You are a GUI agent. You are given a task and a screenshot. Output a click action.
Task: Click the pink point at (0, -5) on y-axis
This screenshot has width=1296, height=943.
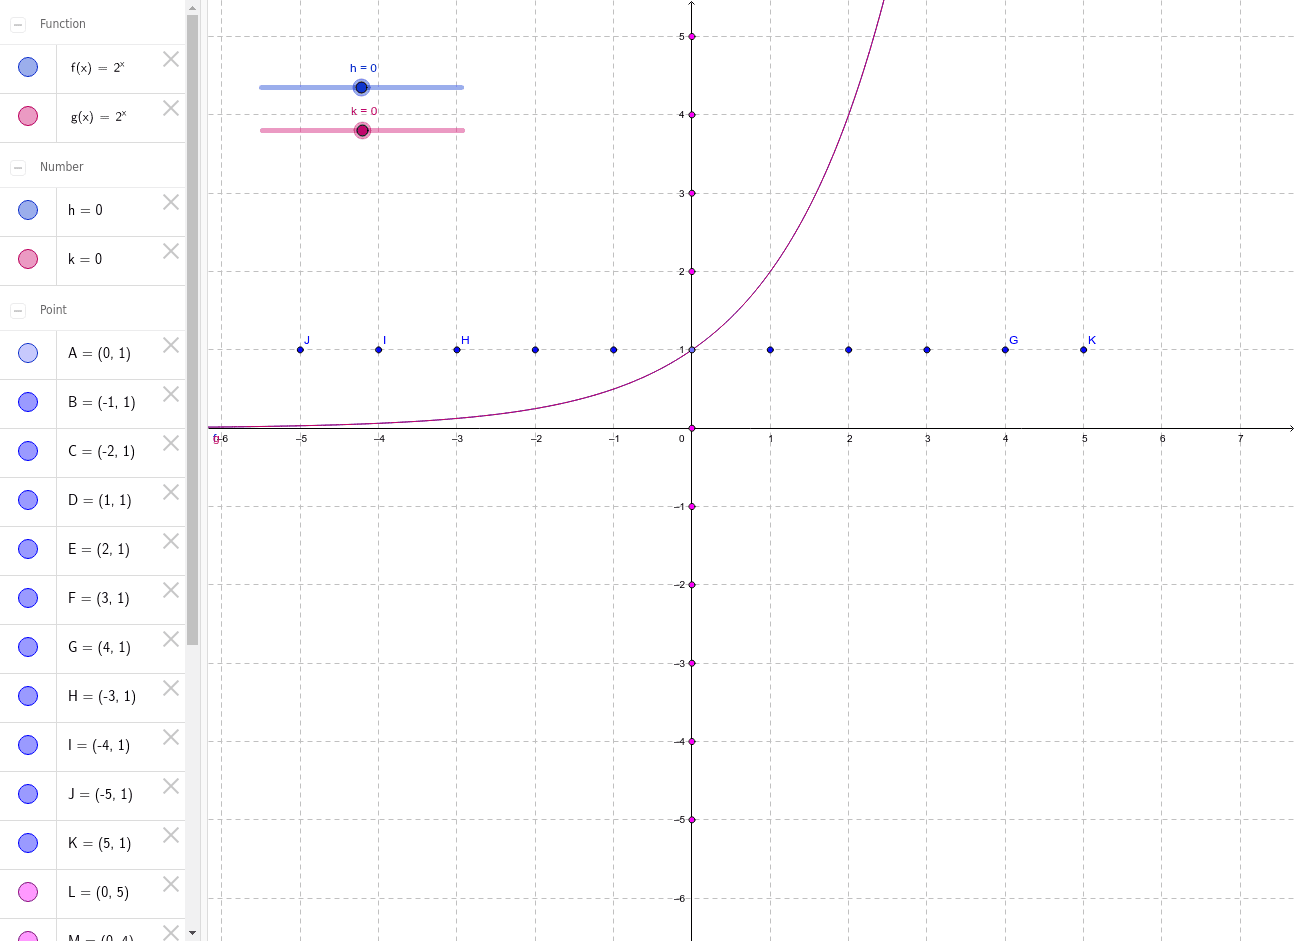pos(692,819)
